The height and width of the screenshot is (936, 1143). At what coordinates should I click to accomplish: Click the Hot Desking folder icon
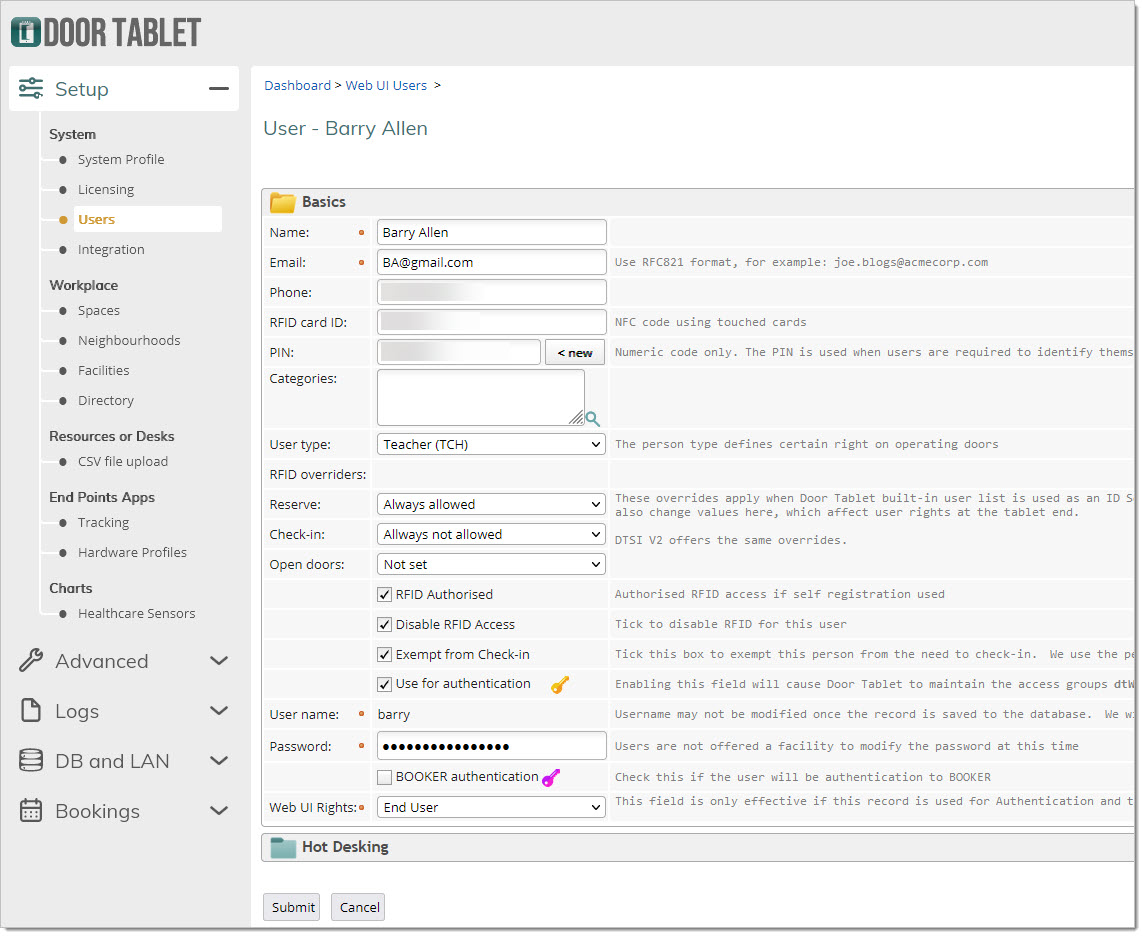pos(283,847)
